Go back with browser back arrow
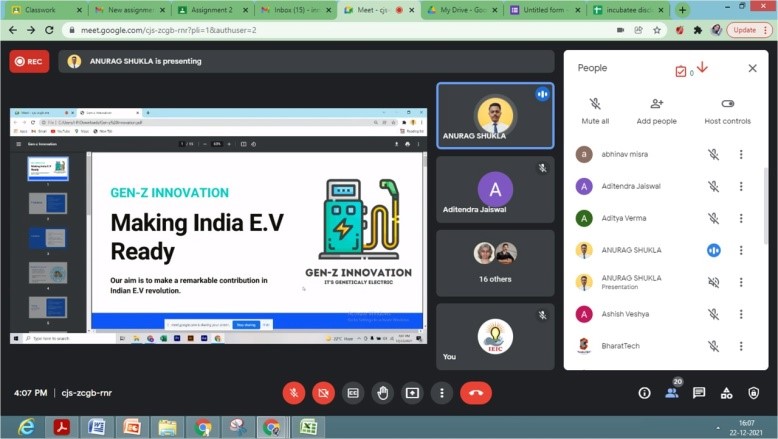 [x=13, y=30]
